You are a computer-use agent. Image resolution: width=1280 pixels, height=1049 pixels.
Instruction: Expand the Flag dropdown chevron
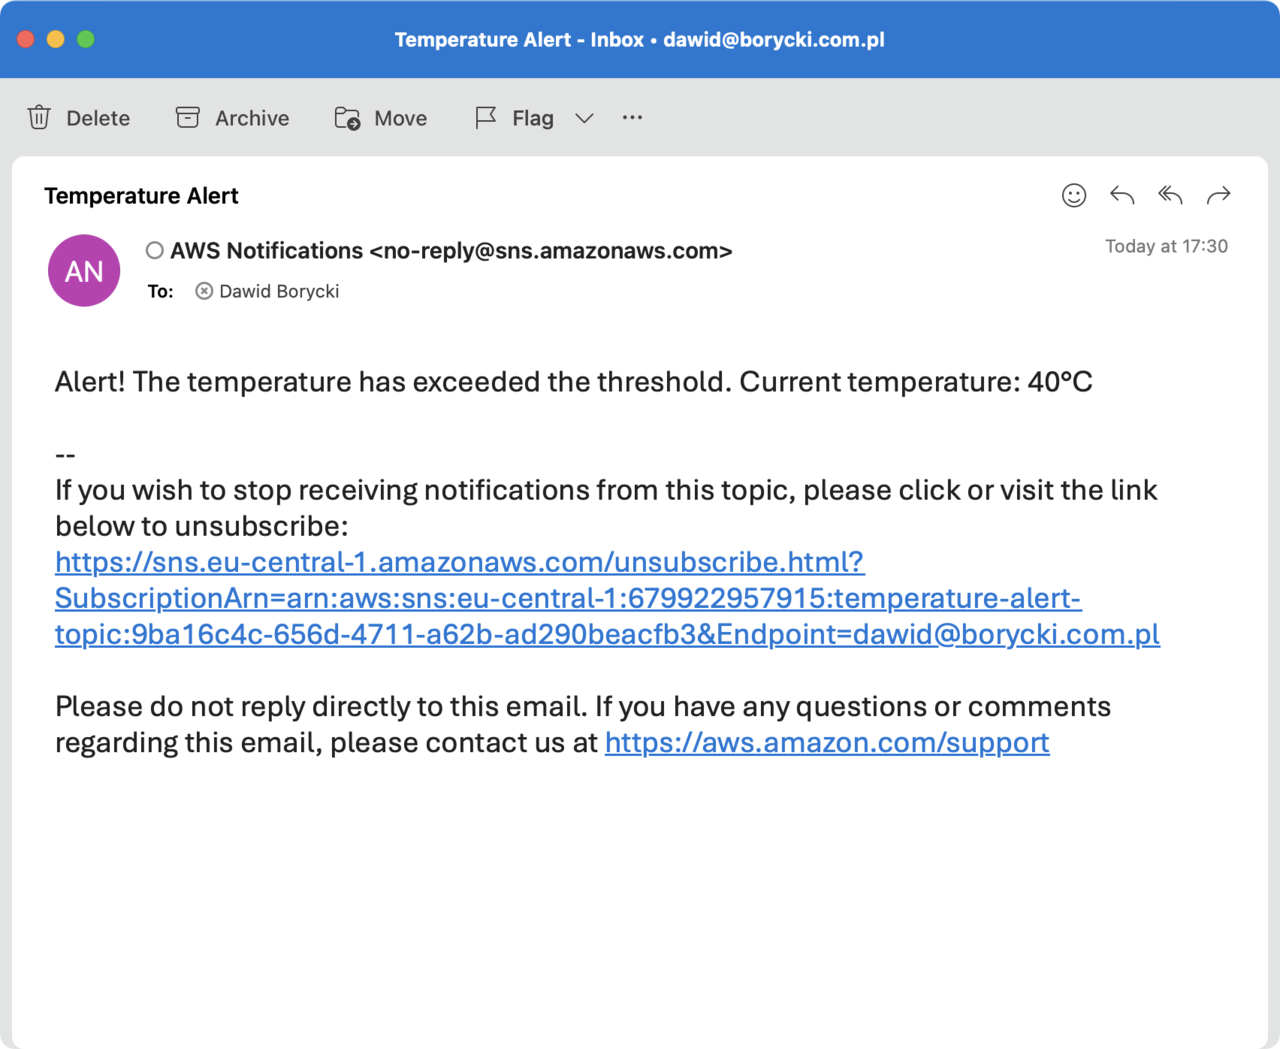(585, 118)
